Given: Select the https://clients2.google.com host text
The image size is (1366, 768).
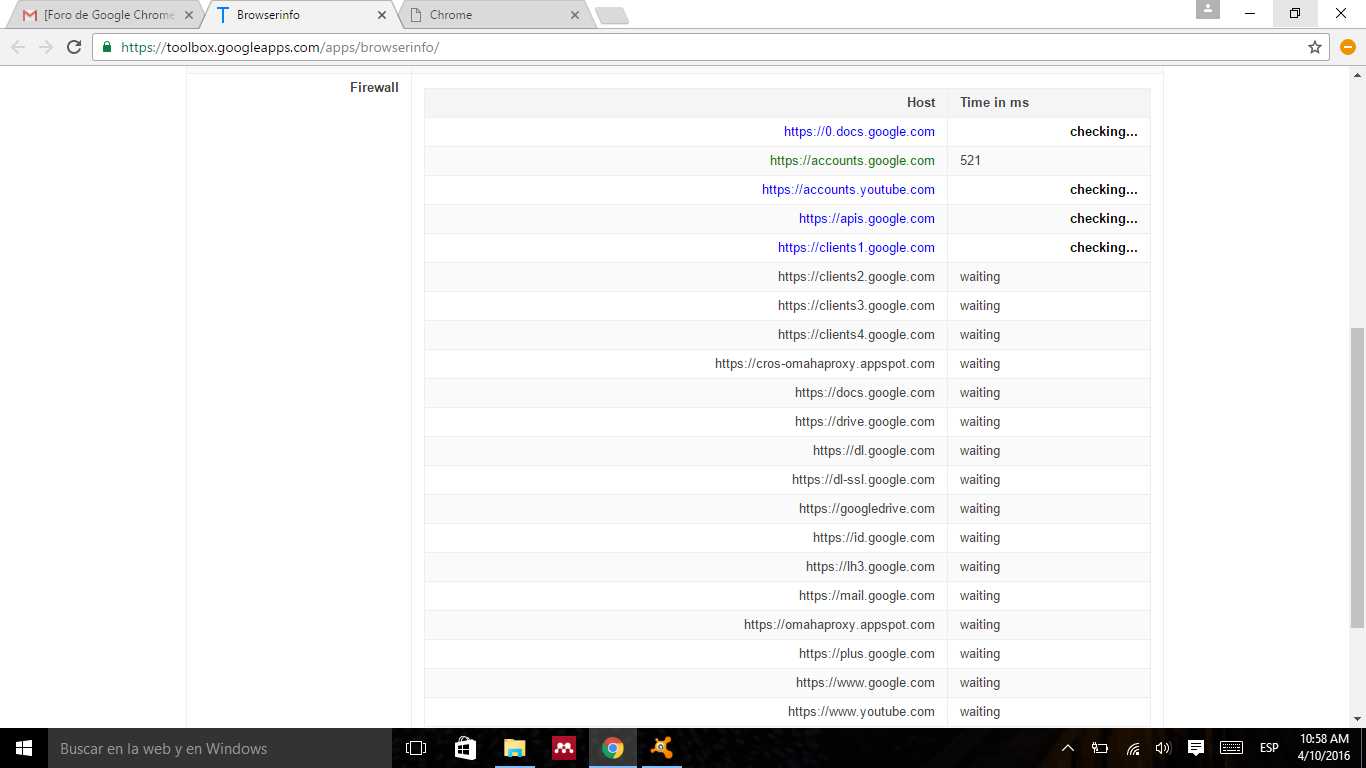Looking at the screenshot, I should (856, 277).
